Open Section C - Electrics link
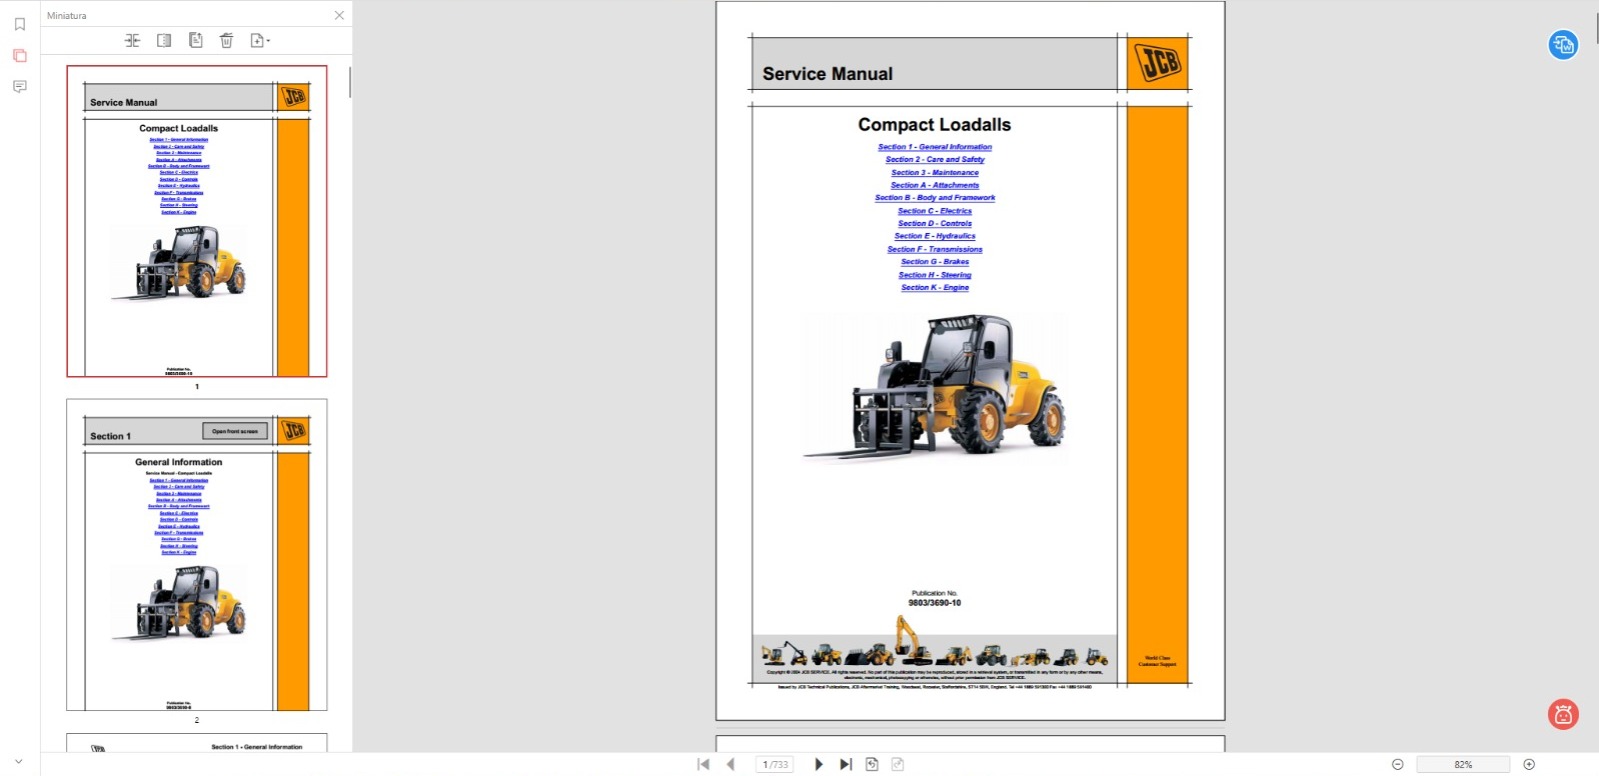 coord(935,211)
